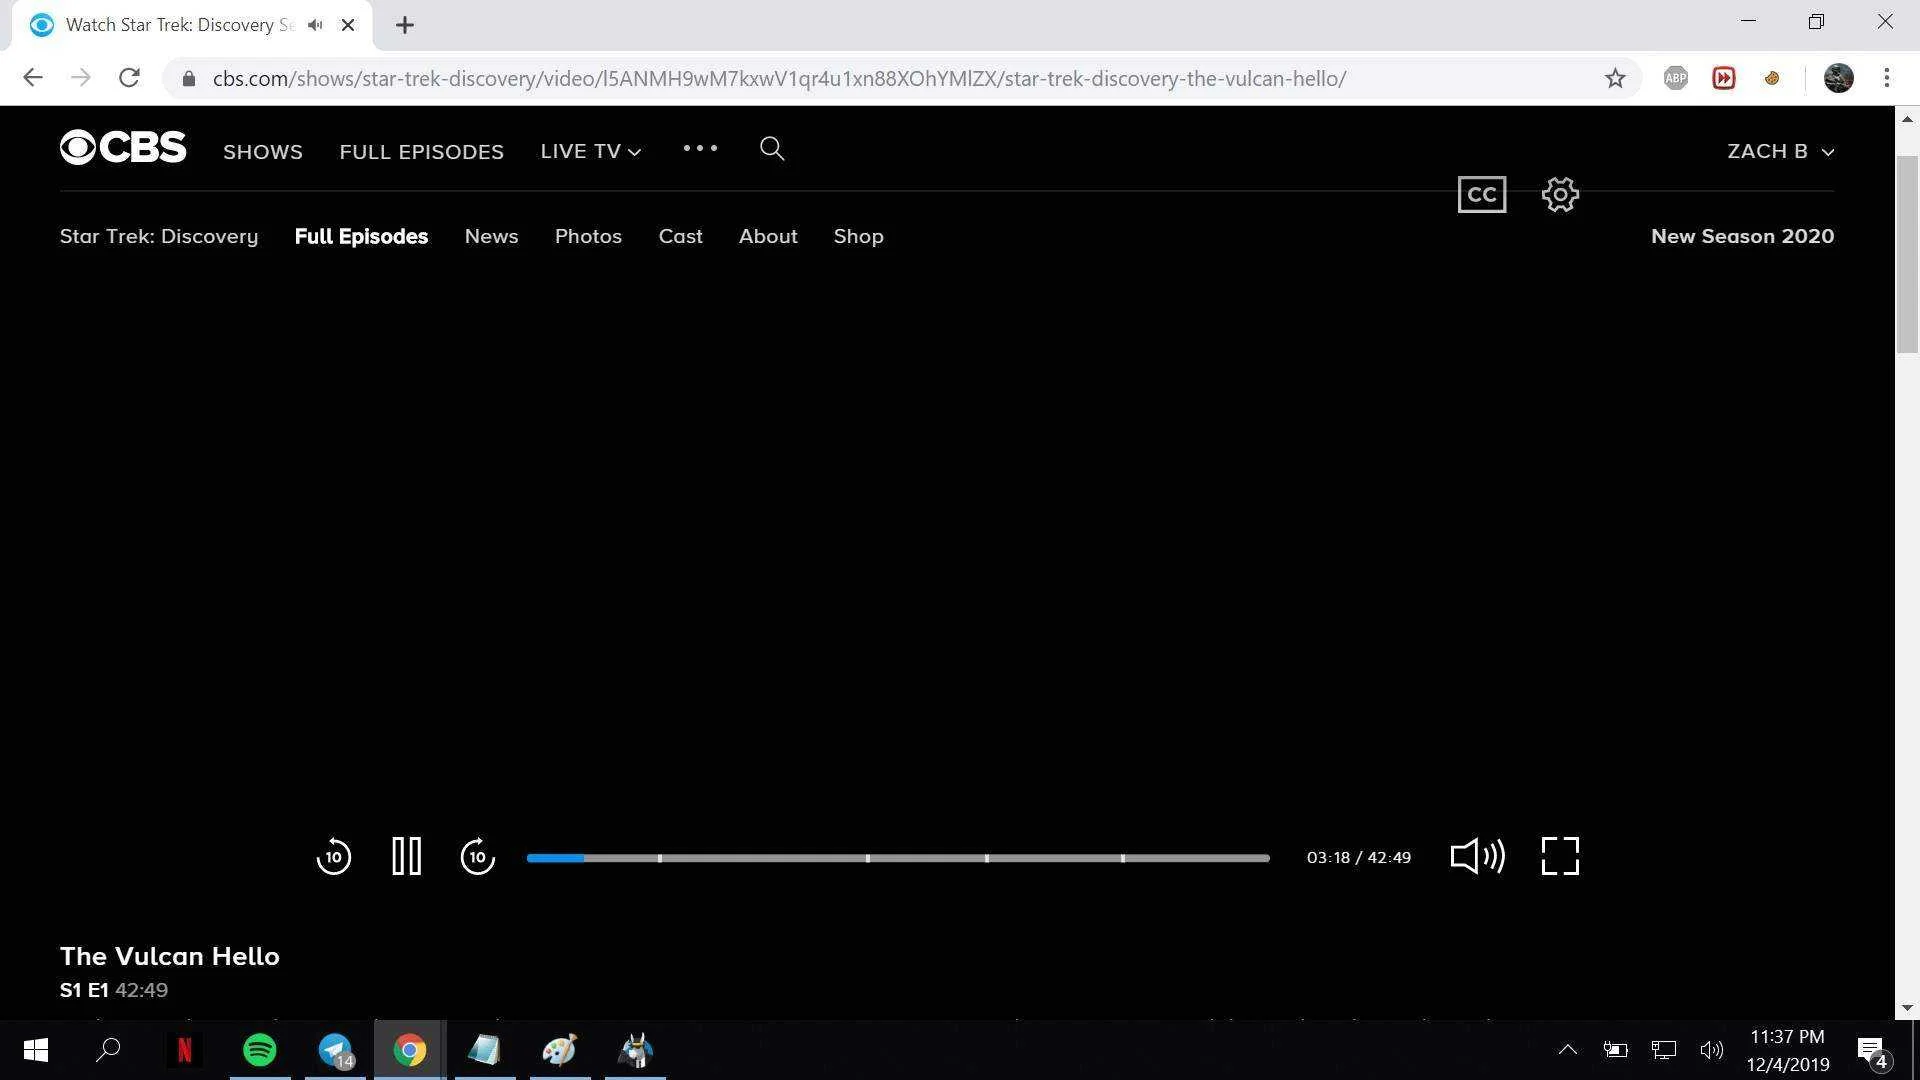Open the Chrome profile avatar

point(1839,78)
